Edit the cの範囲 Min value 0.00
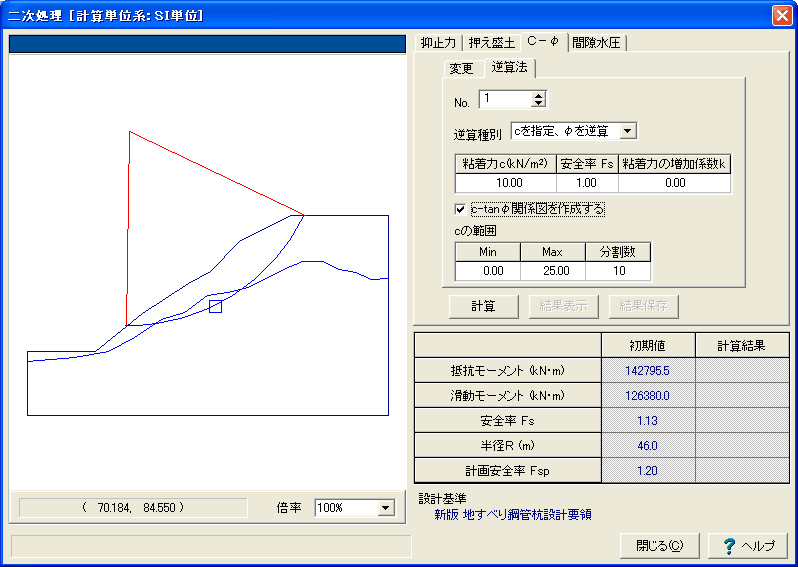The width and height of the screenshot is (798, 567). pos(488,271)
